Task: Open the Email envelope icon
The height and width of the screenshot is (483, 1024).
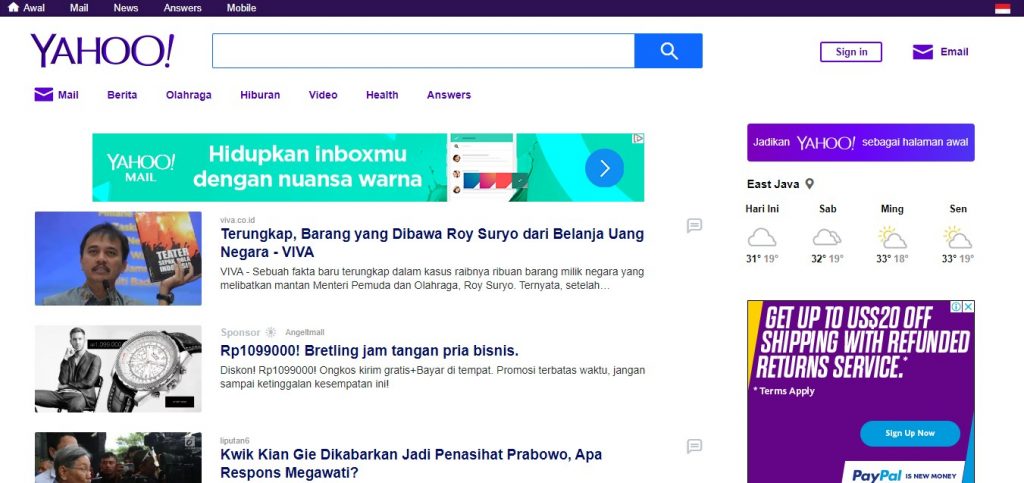Action: pyautogui.click(x=922, y=52)
